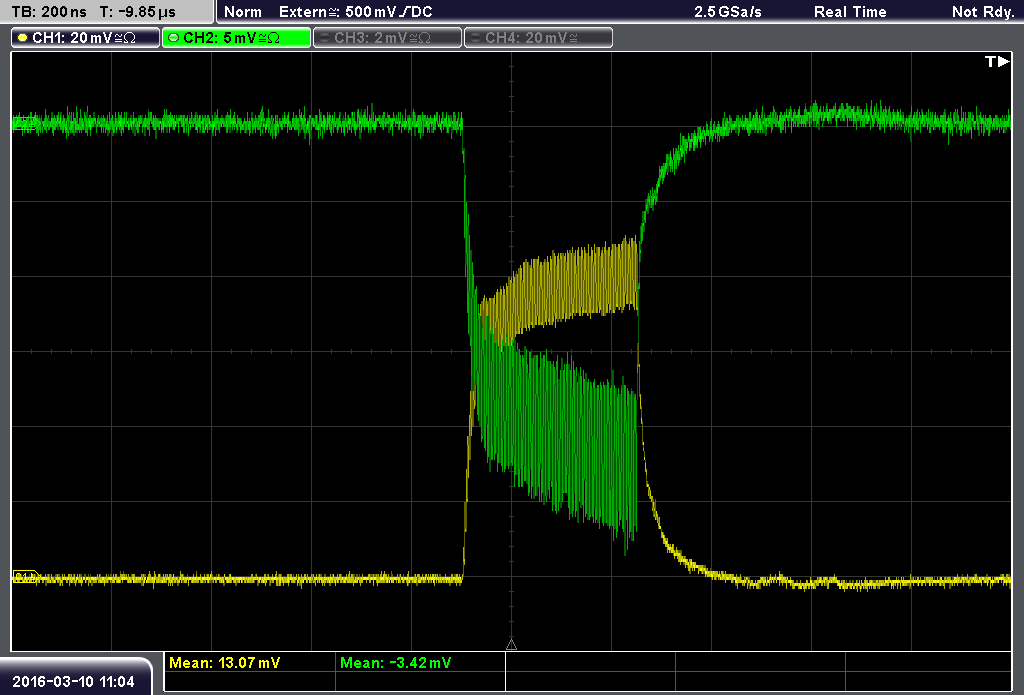Click the green Mean: -3.42 mV measurement
Viewport: 1024px width, 695px height.
(395, 663)
